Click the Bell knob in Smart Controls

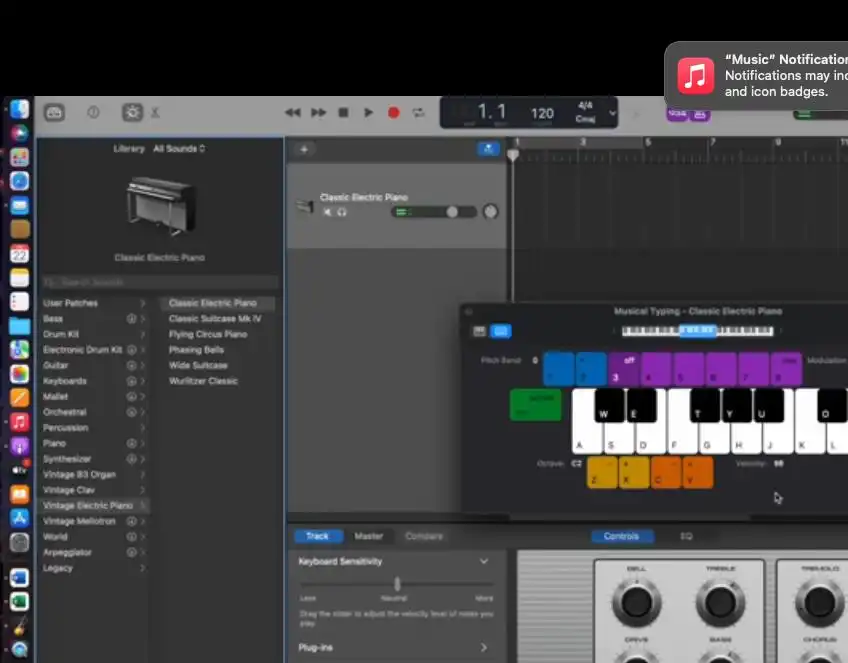point(636,602)
